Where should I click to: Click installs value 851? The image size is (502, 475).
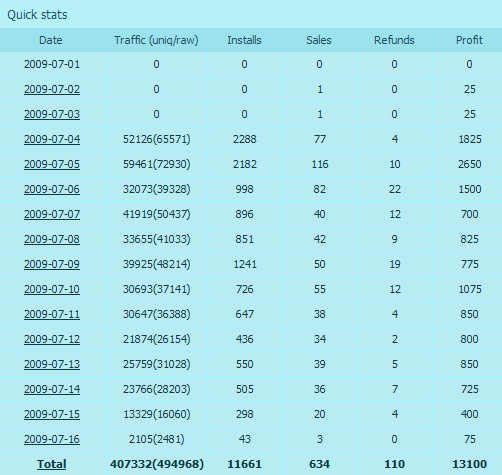pyautogui.click(x=244, y=239)
